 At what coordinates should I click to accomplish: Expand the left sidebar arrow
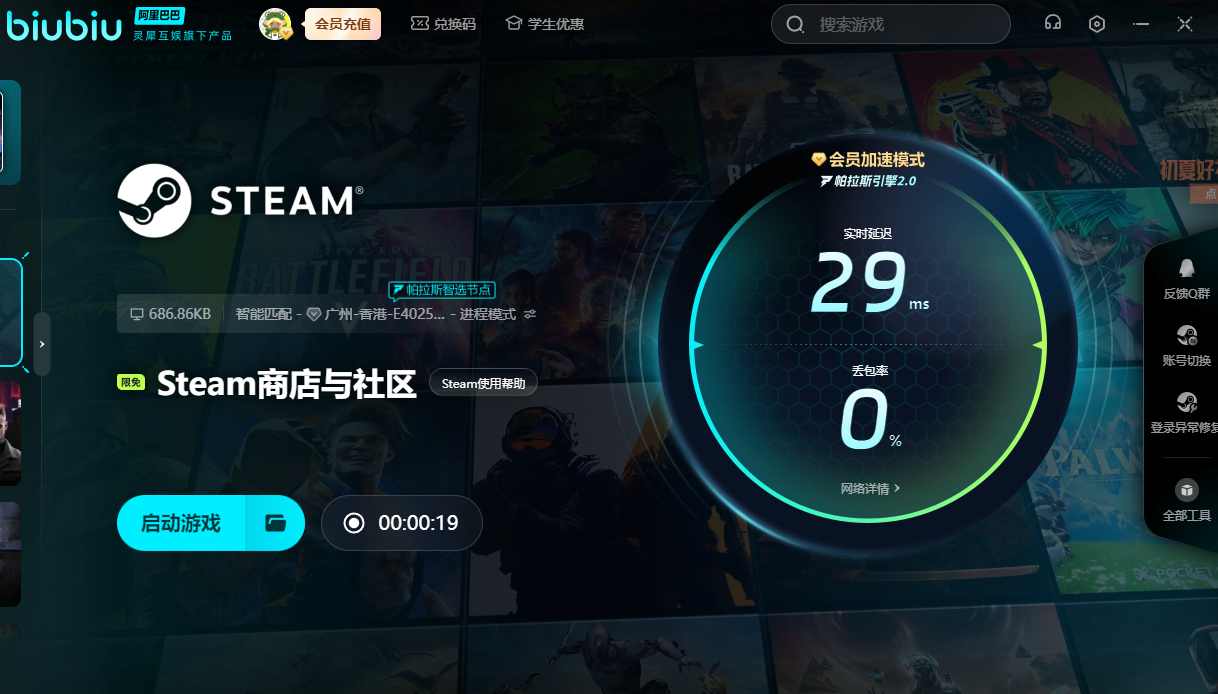41,344
